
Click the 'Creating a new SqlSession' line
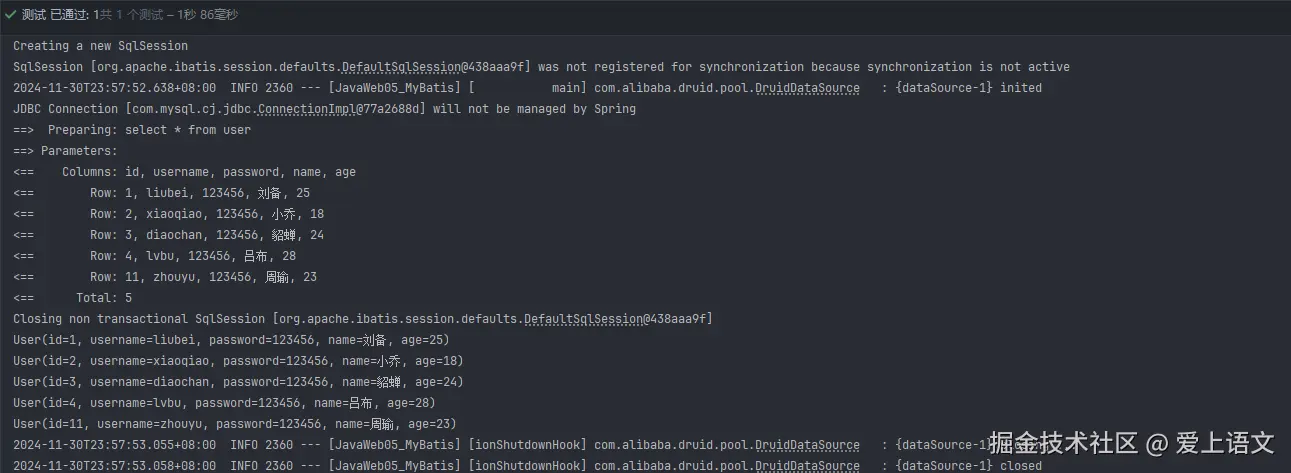click(100, 46)
